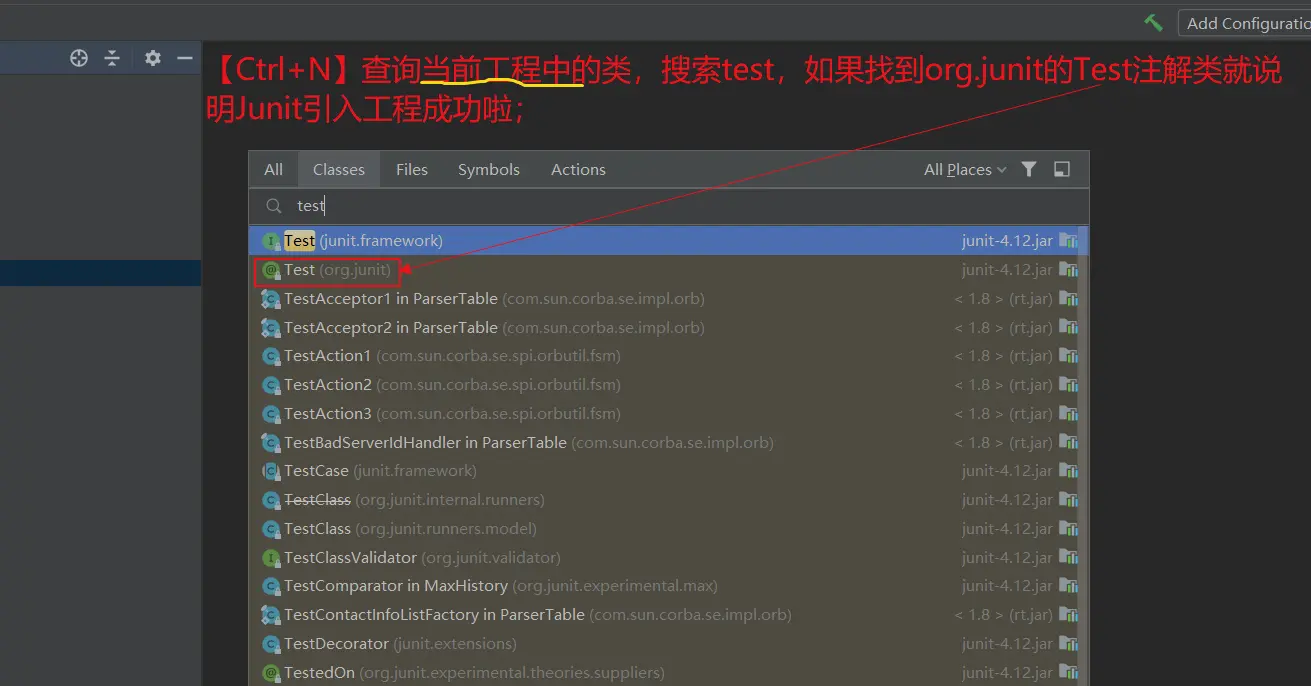Collapse all via the project panel icon
Screen dimensions: 1311x686
coord(112,58)
